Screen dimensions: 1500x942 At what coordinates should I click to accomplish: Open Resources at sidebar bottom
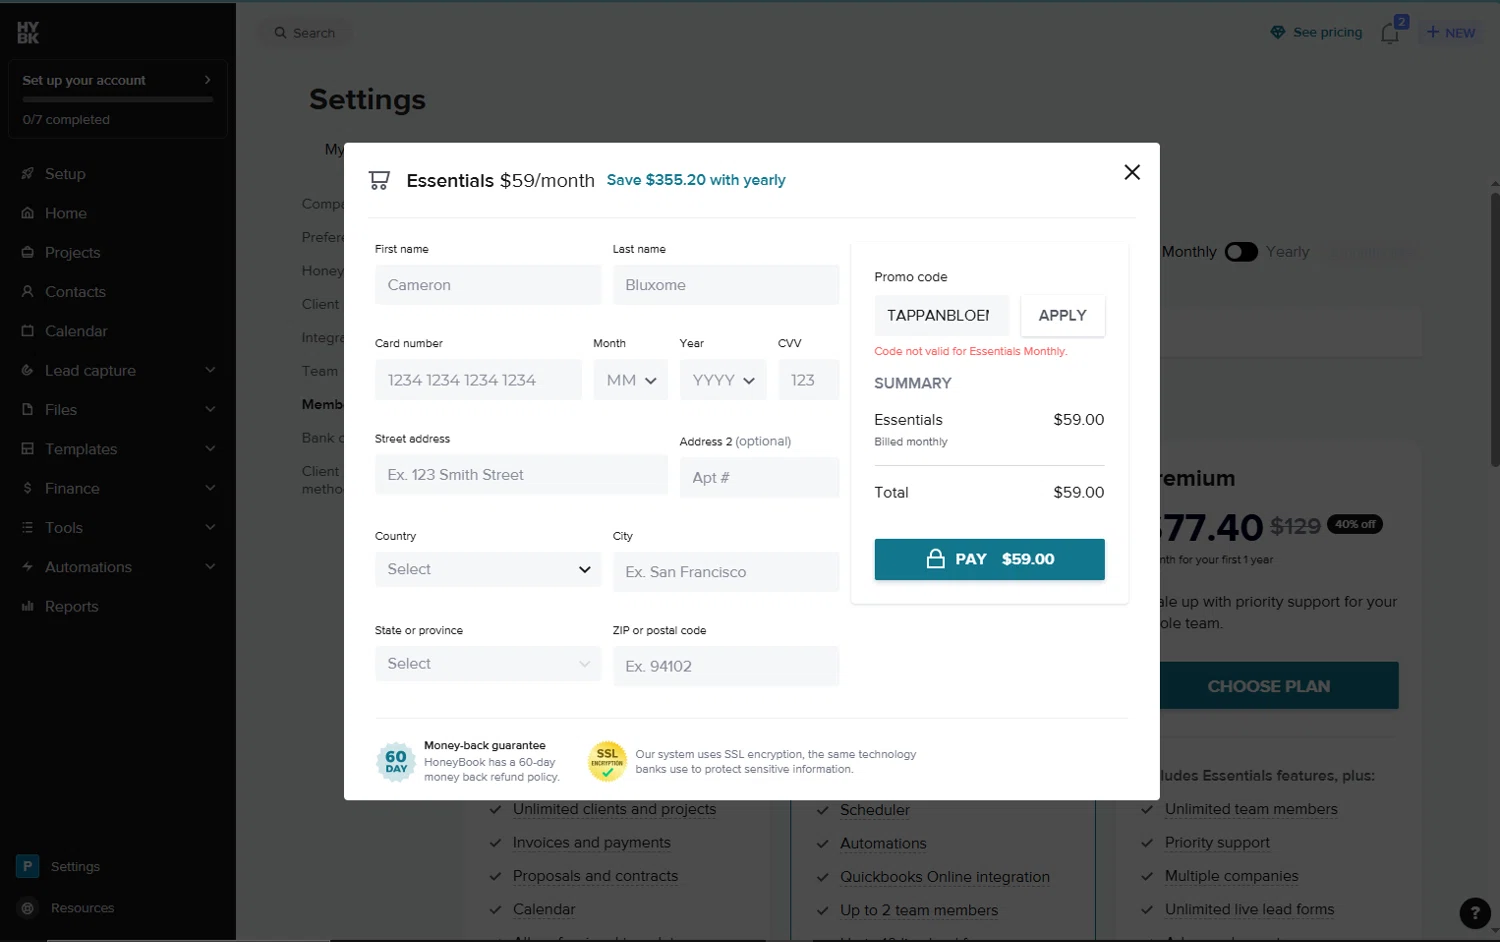click(82, 908)
